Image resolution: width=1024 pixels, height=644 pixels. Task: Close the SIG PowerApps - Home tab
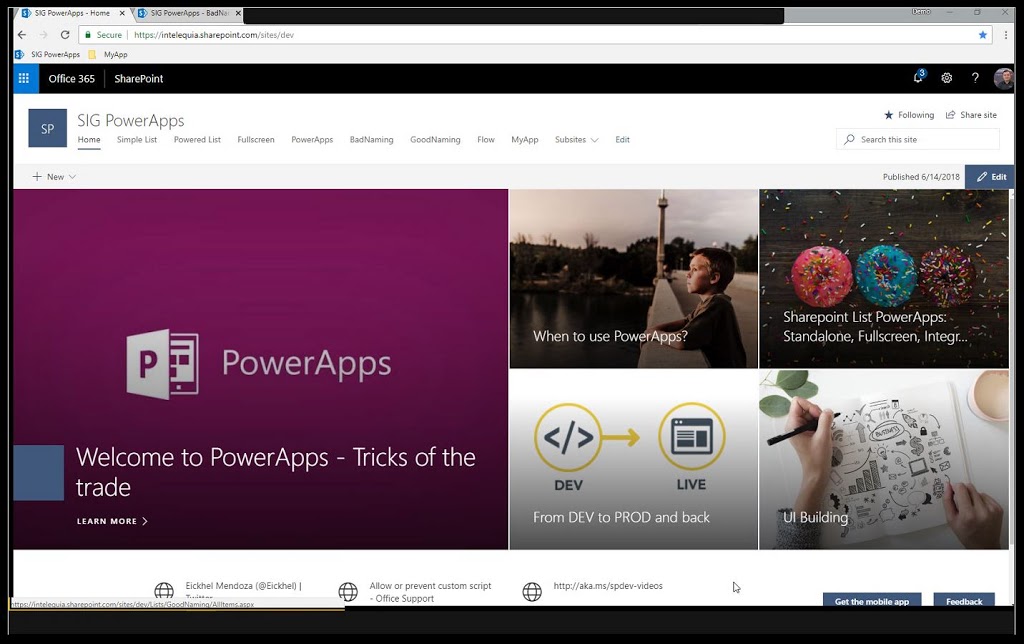coord(122,13)
